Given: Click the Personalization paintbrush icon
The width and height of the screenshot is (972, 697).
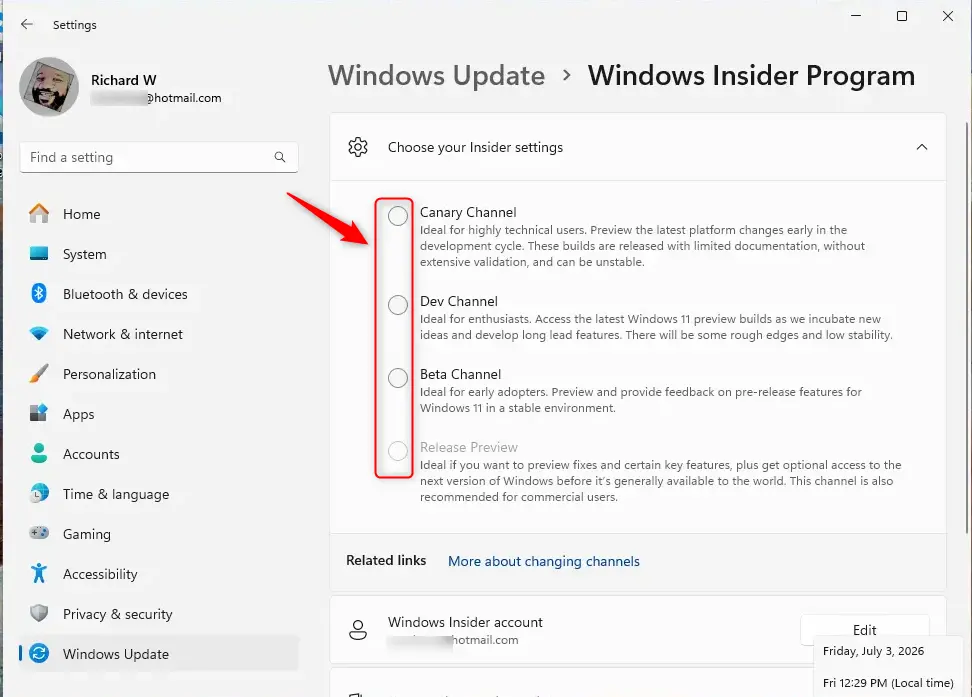Looking at the screenshot, I should pyautogui.click(x=39, y=373).
